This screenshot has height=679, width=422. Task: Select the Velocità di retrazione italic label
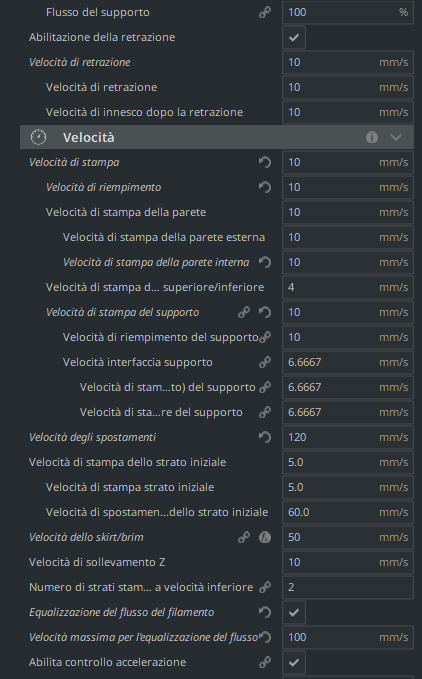tap(80, 62)
